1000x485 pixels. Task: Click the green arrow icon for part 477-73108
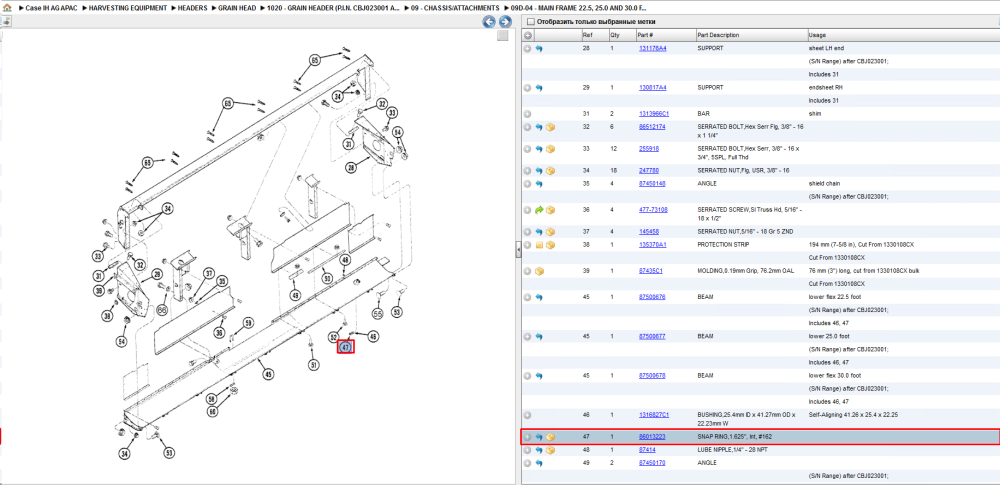(539, 209)
